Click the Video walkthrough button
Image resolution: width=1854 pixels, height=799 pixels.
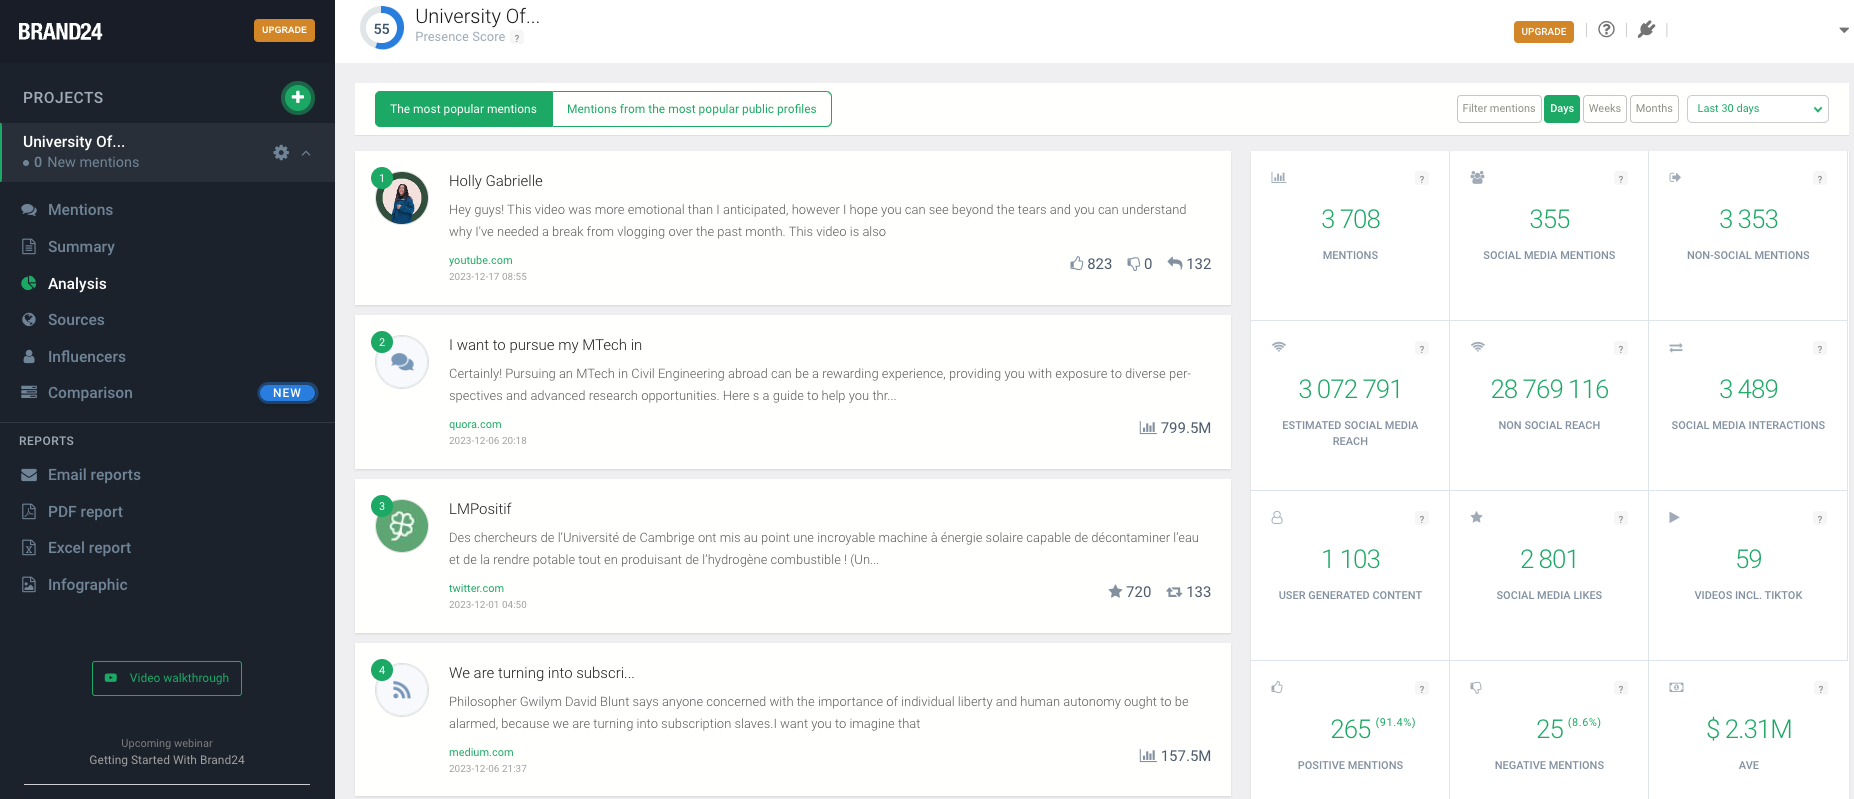[167, 678]
